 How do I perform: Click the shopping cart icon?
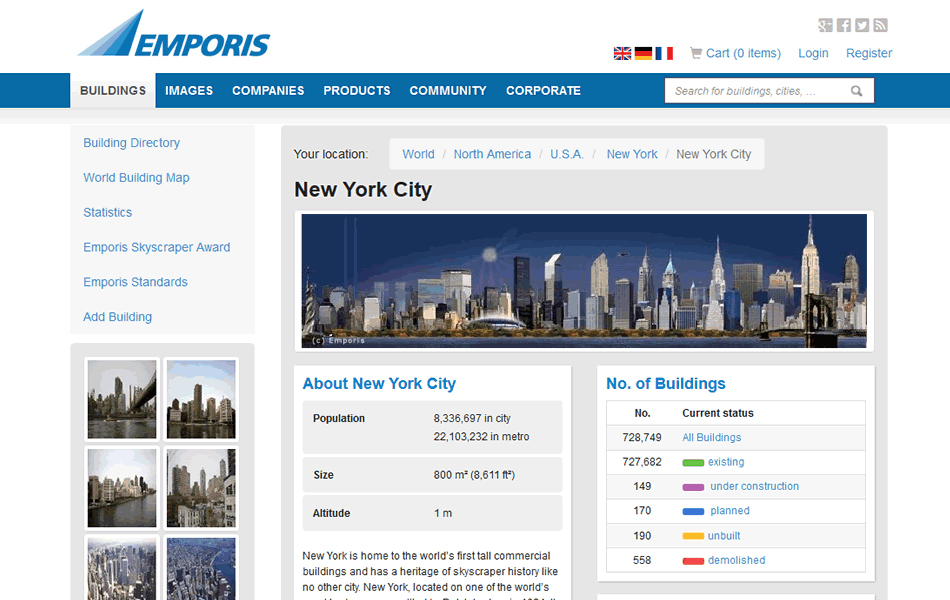696,53
